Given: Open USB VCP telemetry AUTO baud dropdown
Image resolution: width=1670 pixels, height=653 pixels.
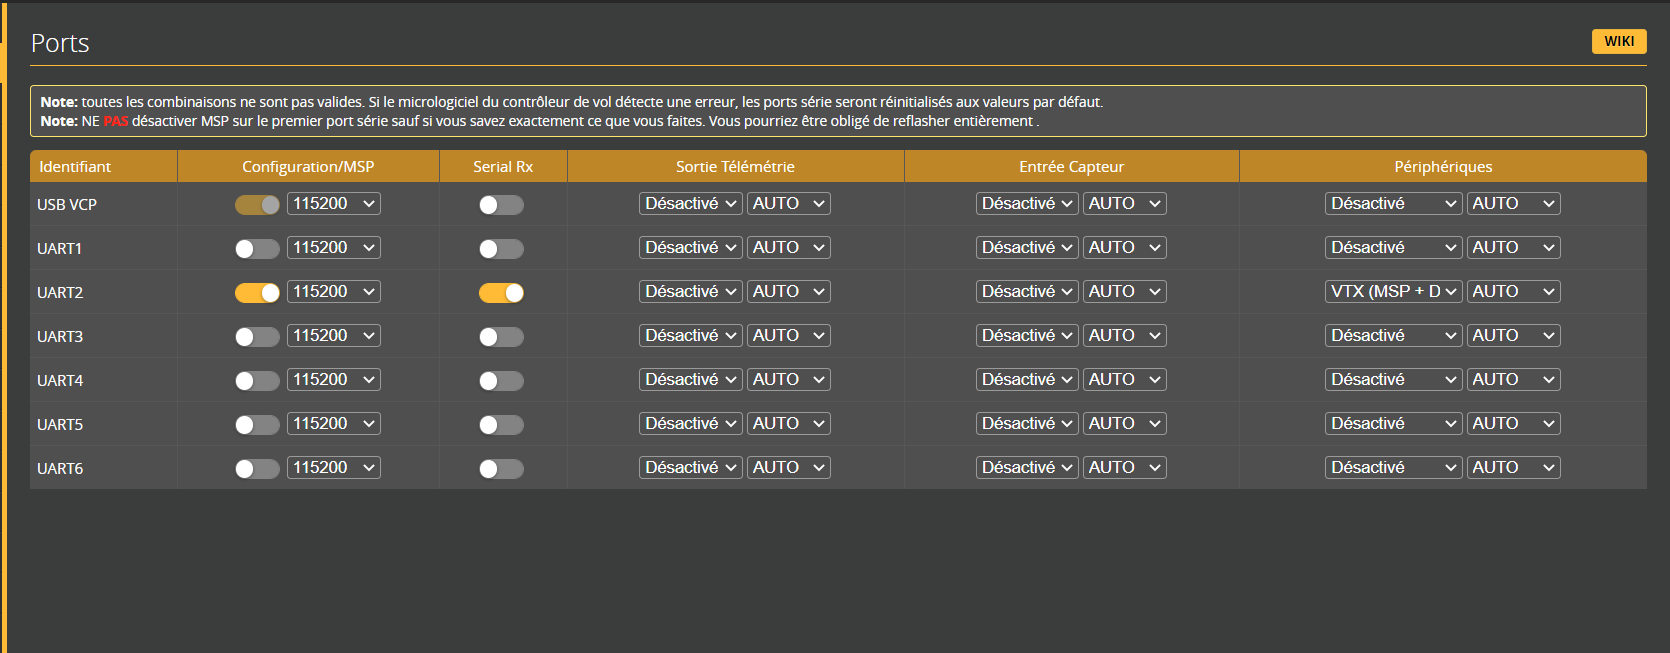Looking at the screenshot, I should (x=788, y=203).
